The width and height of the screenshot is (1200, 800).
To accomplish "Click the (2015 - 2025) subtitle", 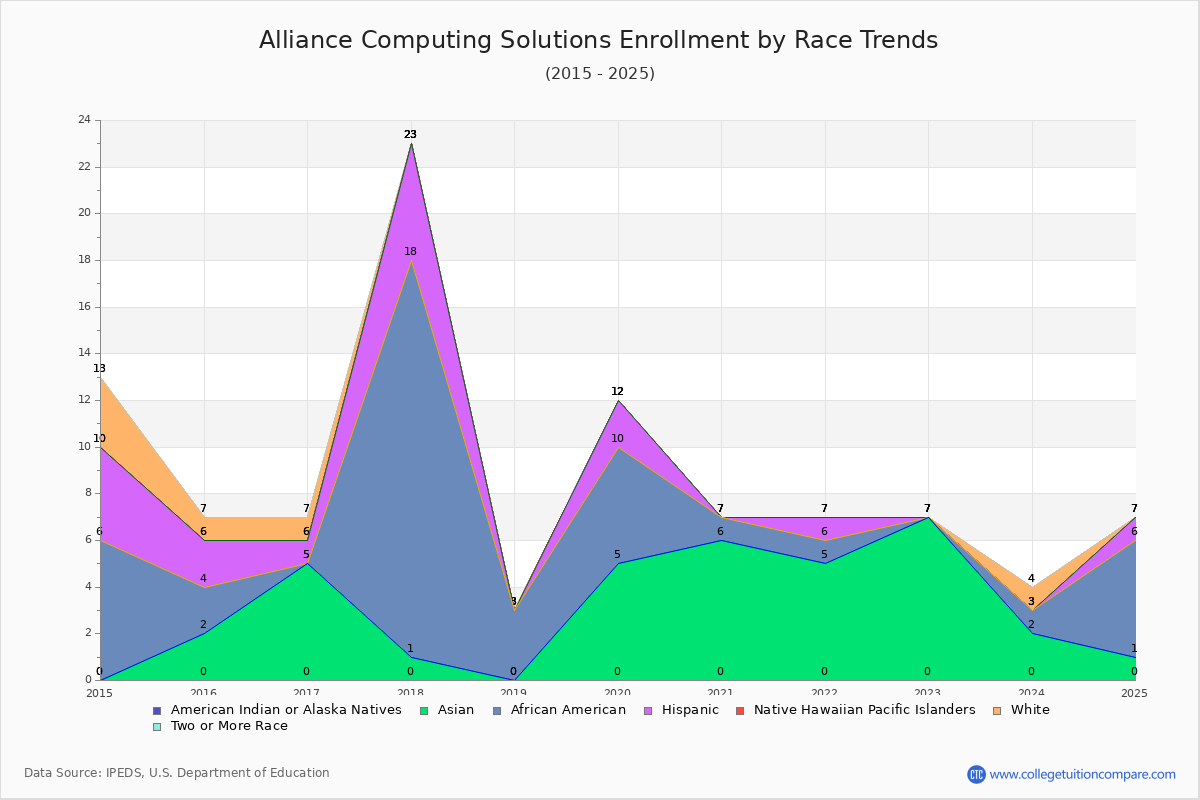I will click(600, 73).
